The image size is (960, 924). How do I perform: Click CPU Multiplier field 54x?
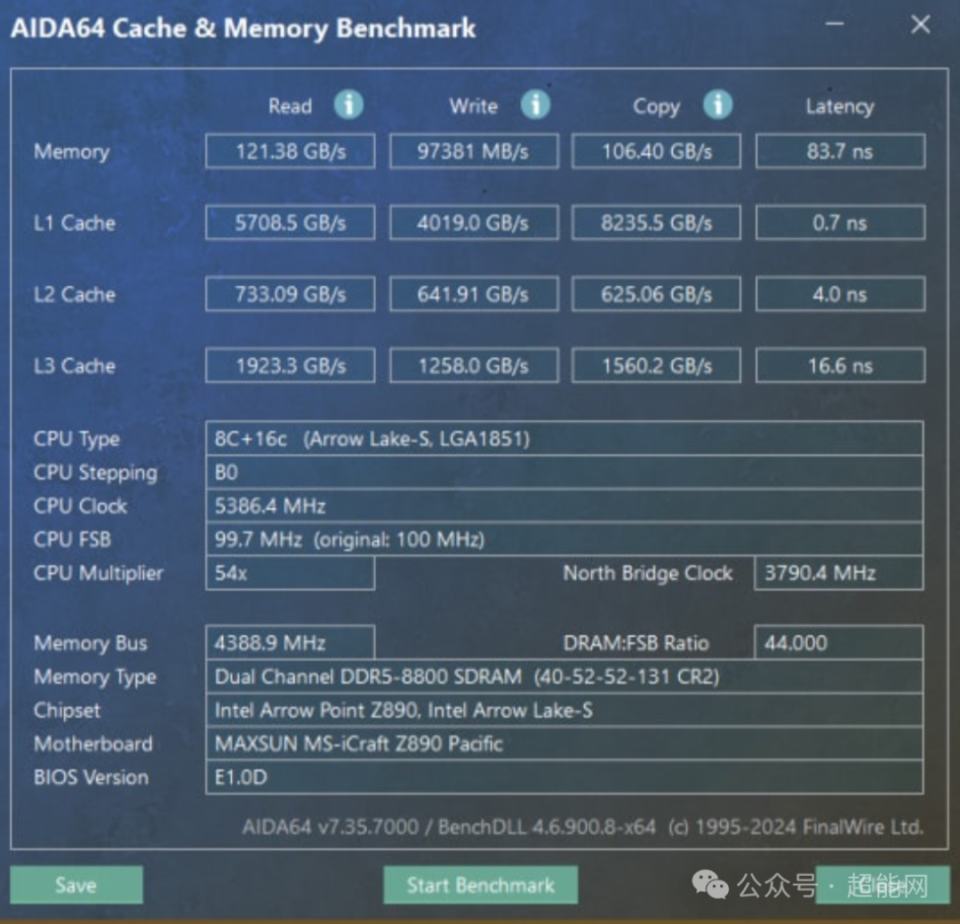tap(290, 573)
